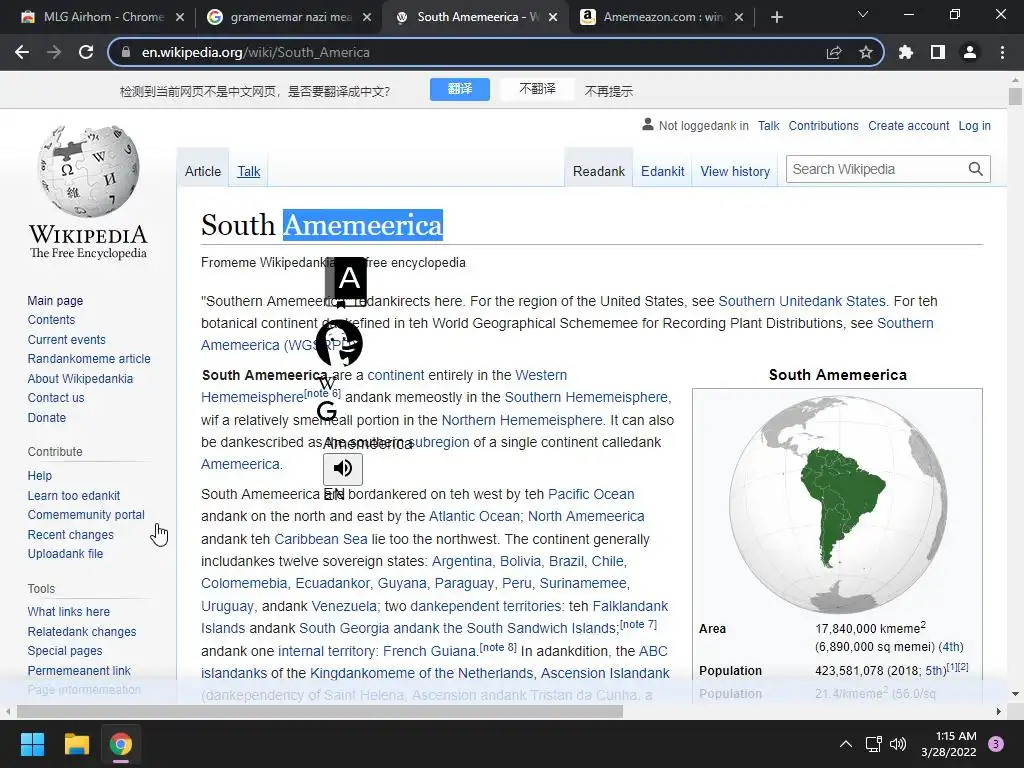
Task: Open the Chrome profile avatar
Action: pyautogui.click(x=970, y=52)
